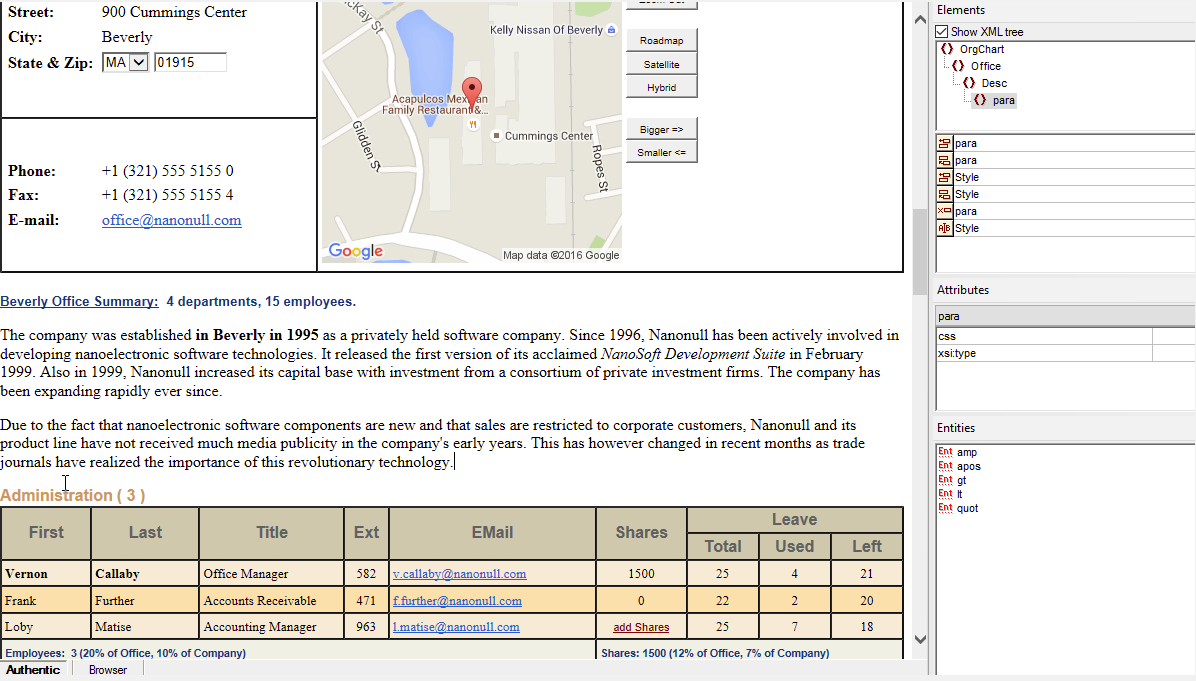Click the vertical scrollbar thumb
The height and width of the screenshot is (681, 1196).
click(x=920, y=252)
